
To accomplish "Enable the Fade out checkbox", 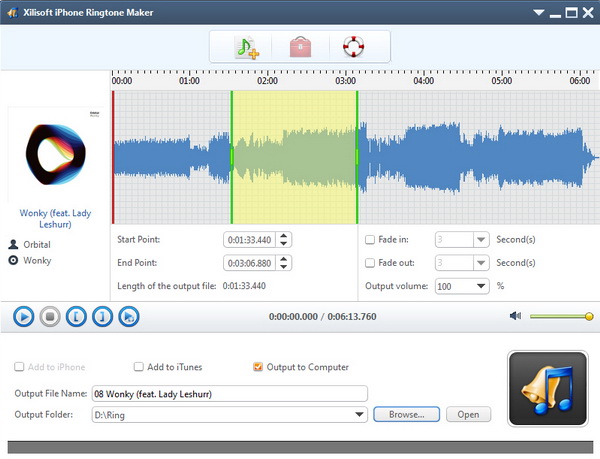I will point(371,263).
